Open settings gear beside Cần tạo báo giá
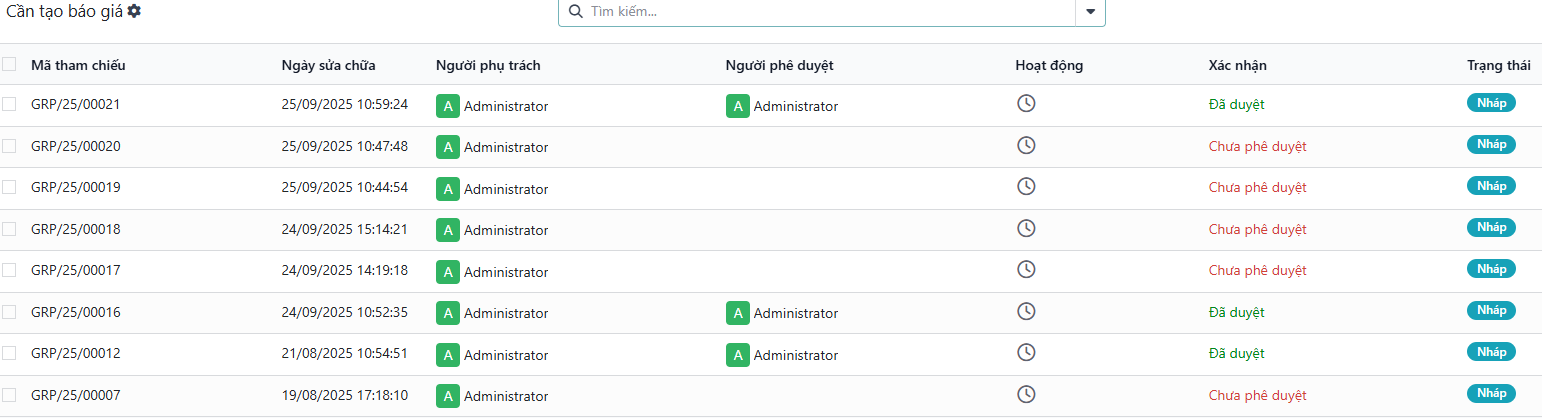The width and height of the screenshot is (1542, 418). pyautogui.click(x=135, y=11)
